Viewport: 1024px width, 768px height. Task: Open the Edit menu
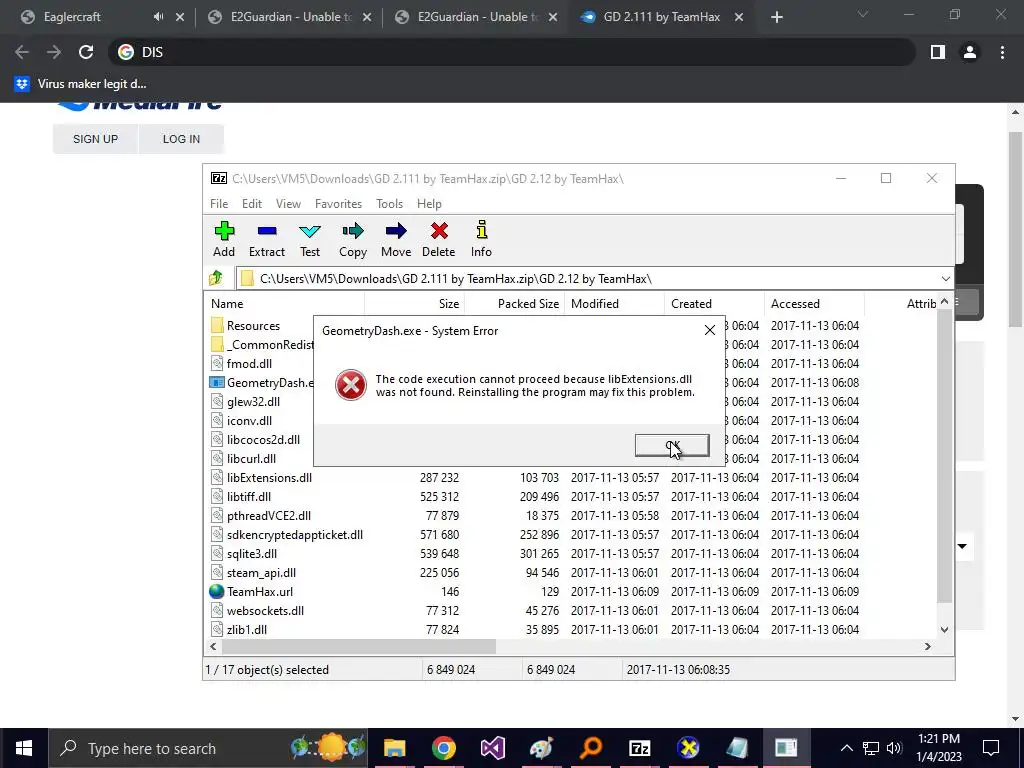pos(251,204)
